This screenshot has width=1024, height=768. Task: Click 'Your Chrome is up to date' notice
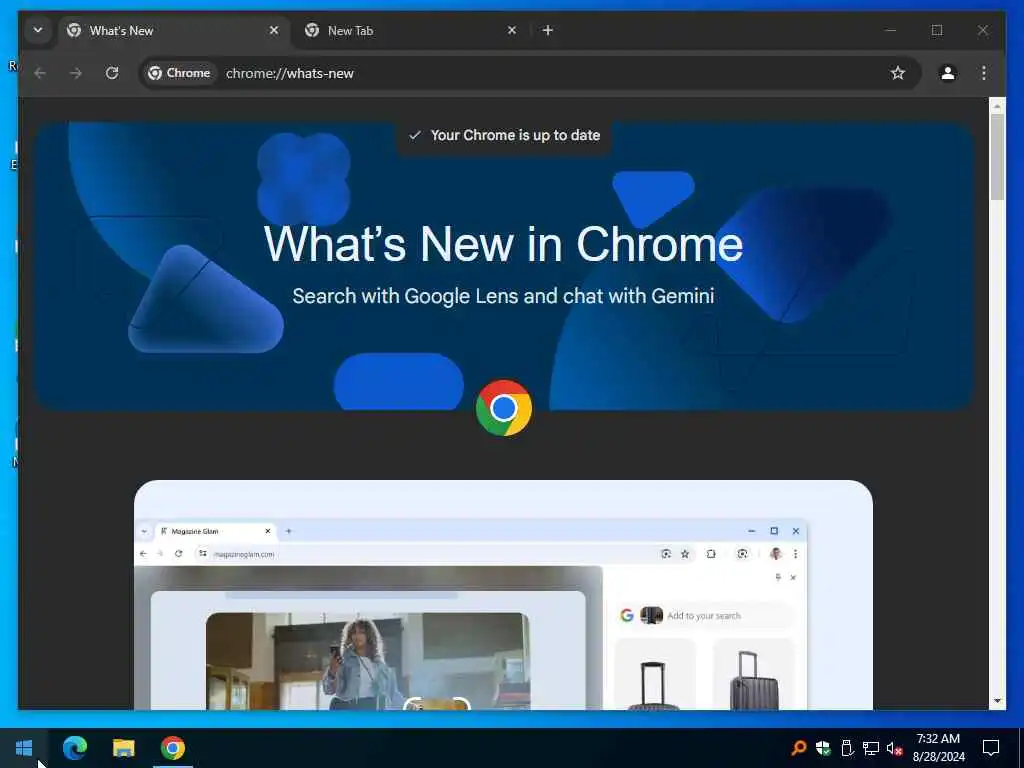[x=504, y=135]
